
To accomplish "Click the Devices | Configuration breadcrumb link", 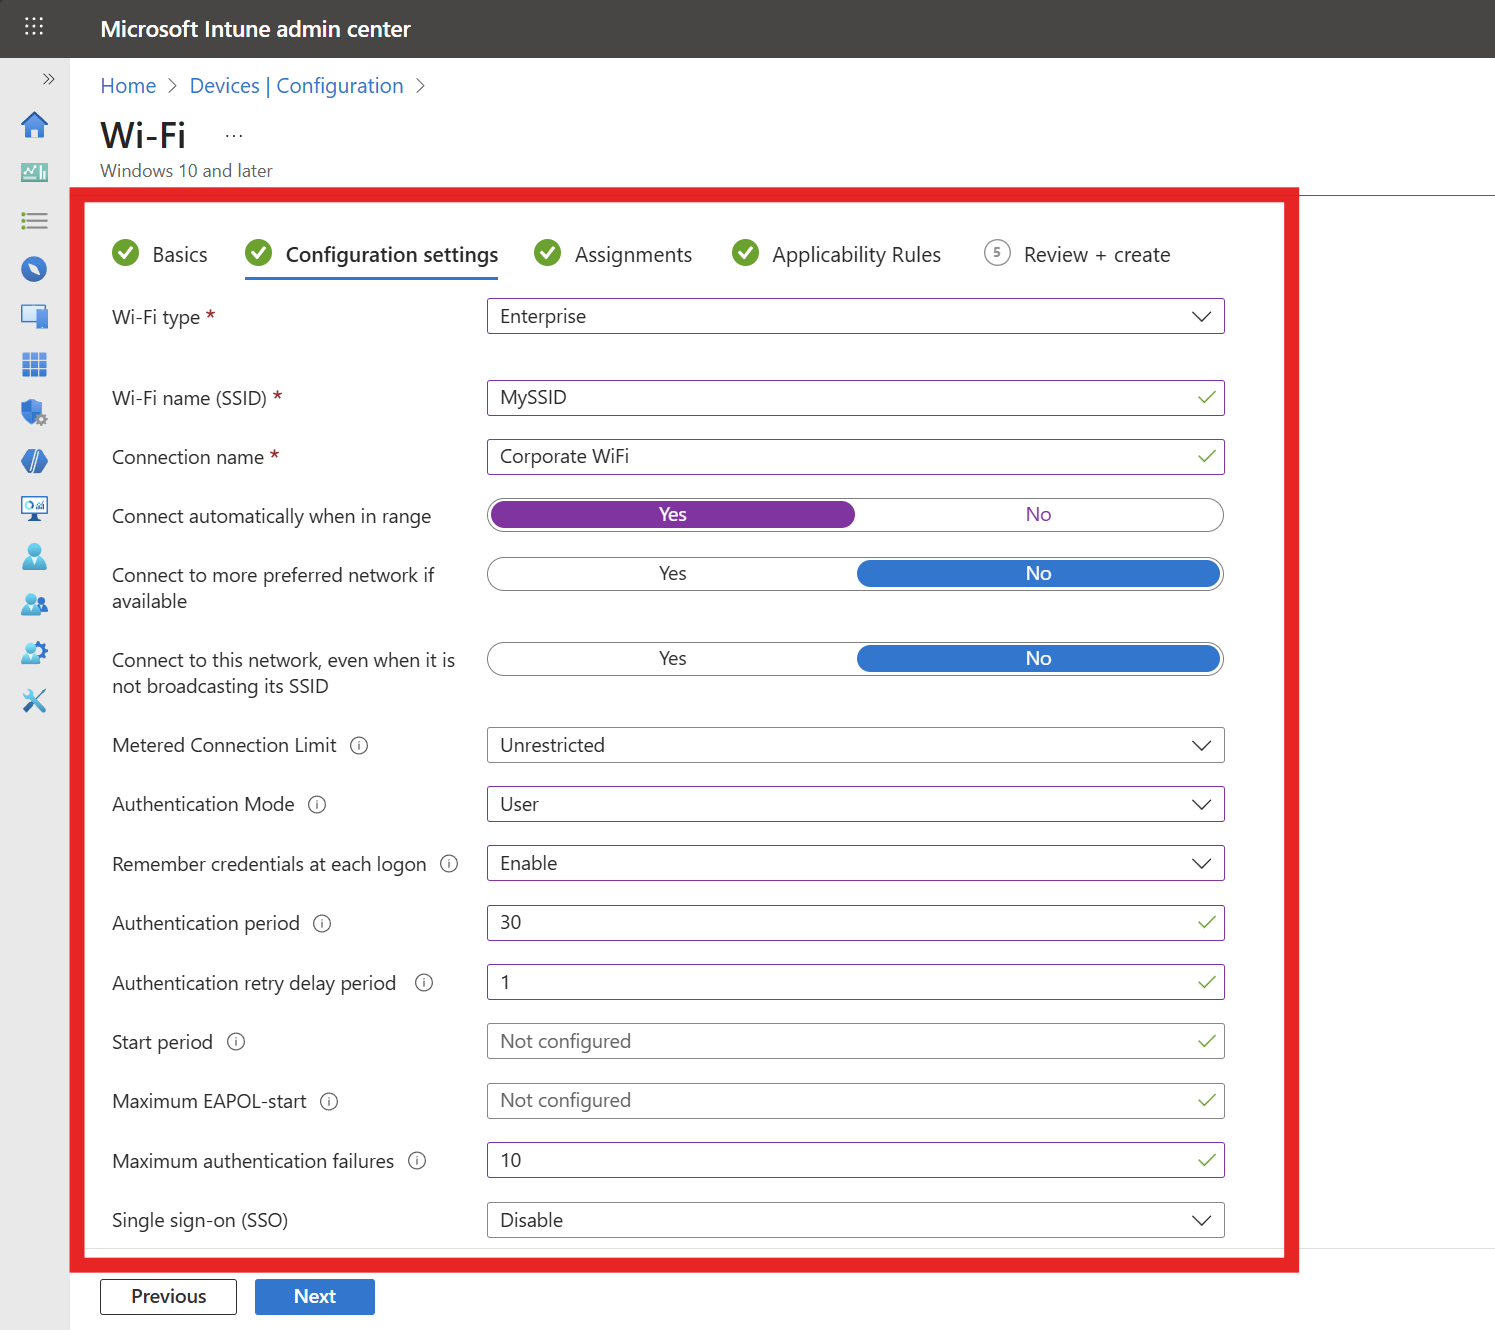I will (x=296, y=86).
